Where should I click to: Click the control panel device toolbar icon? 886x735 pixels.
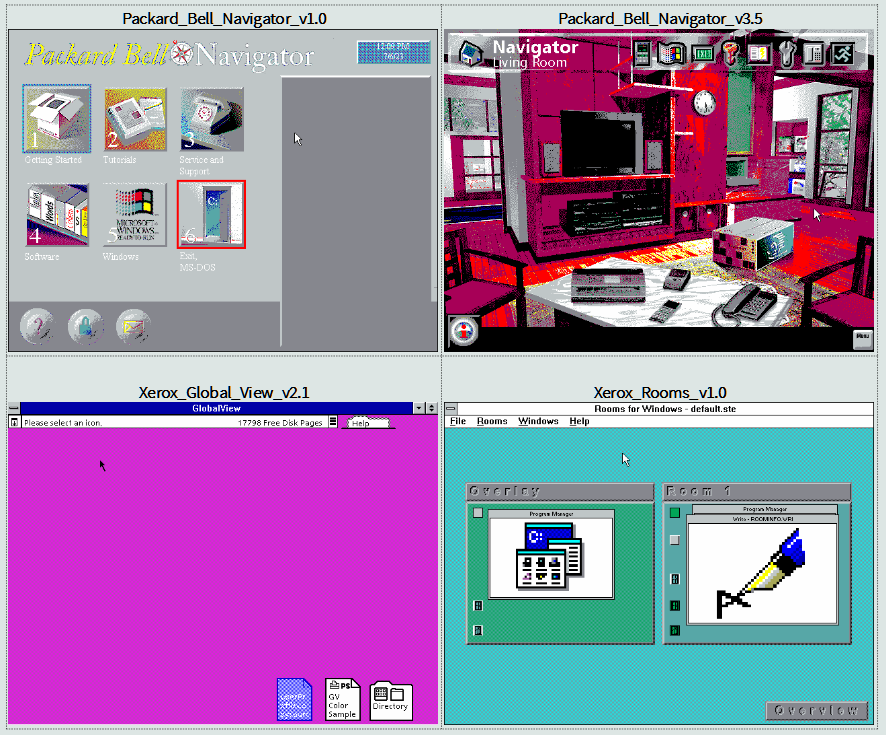642,54
